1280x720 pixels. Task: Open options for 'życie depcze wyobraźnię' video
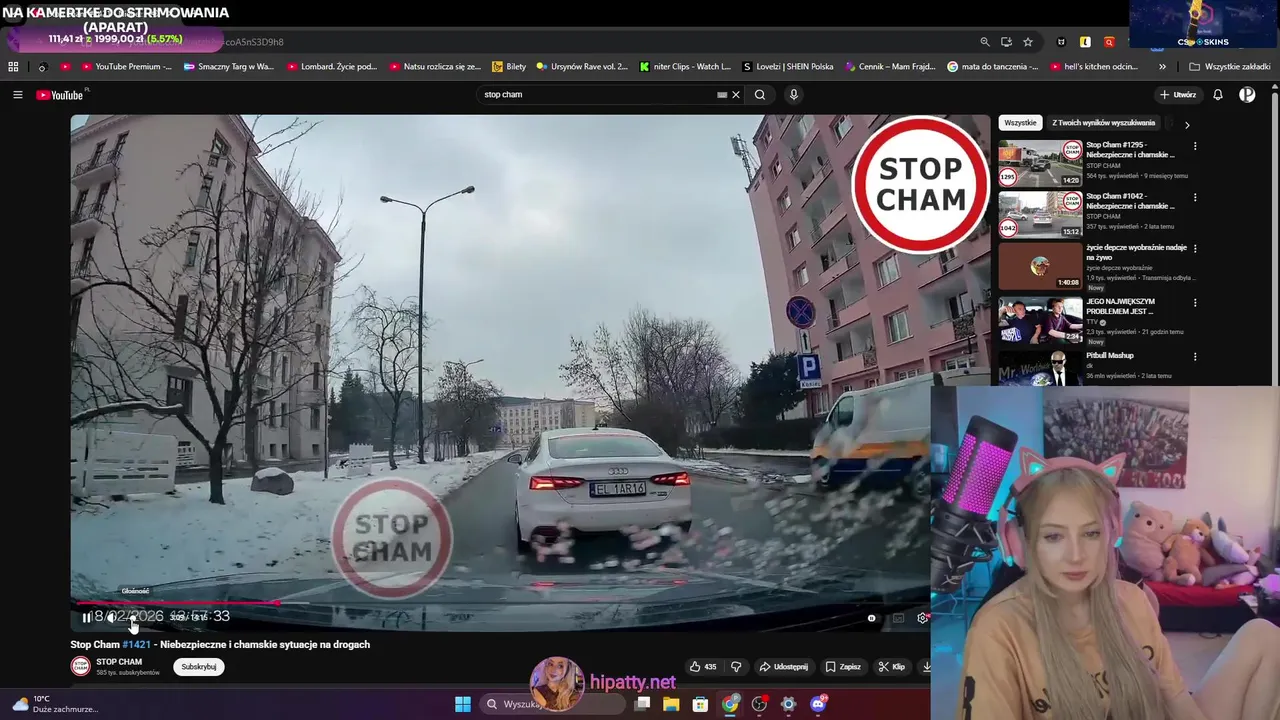pos(1195,248)
